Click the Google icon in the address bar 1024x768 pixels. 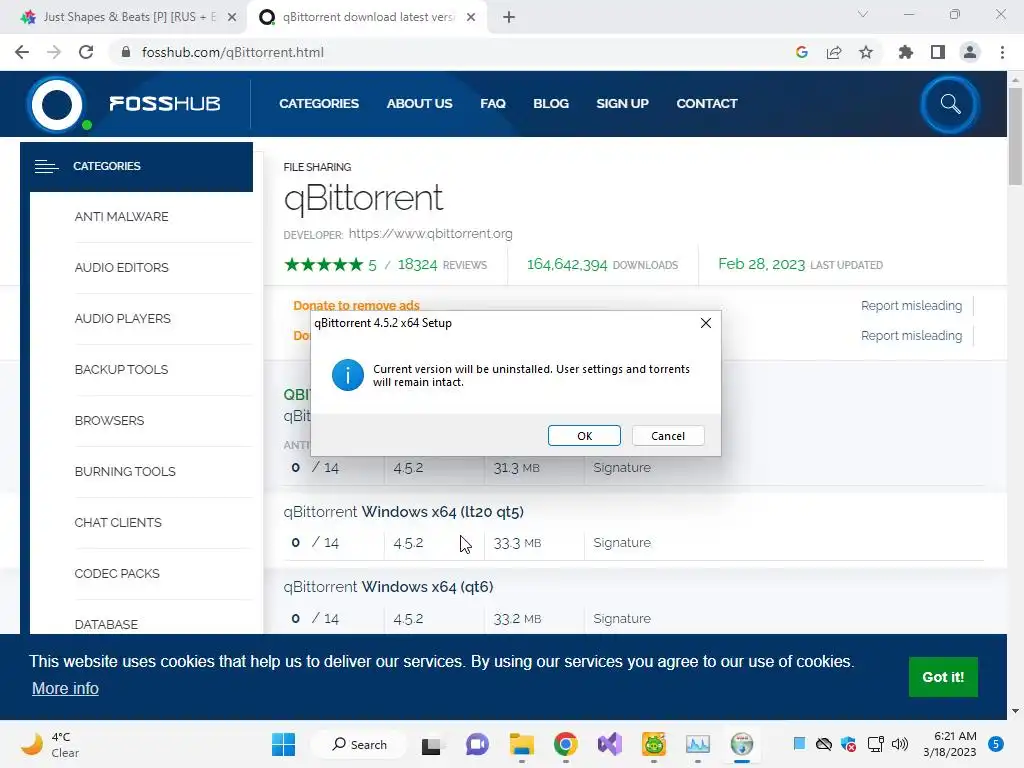coord(802,52)
